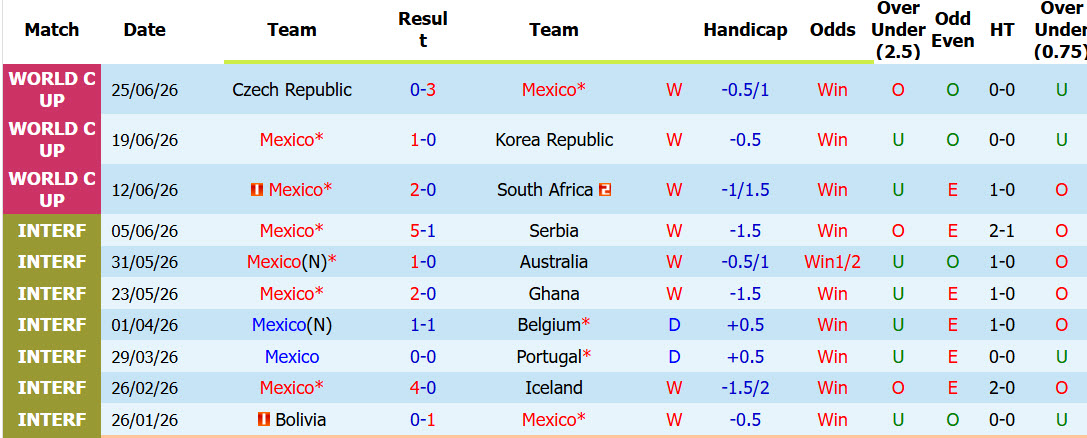Screen dimensions: 1087x438
Task: Click the Date column header
Action: (145, 30)
